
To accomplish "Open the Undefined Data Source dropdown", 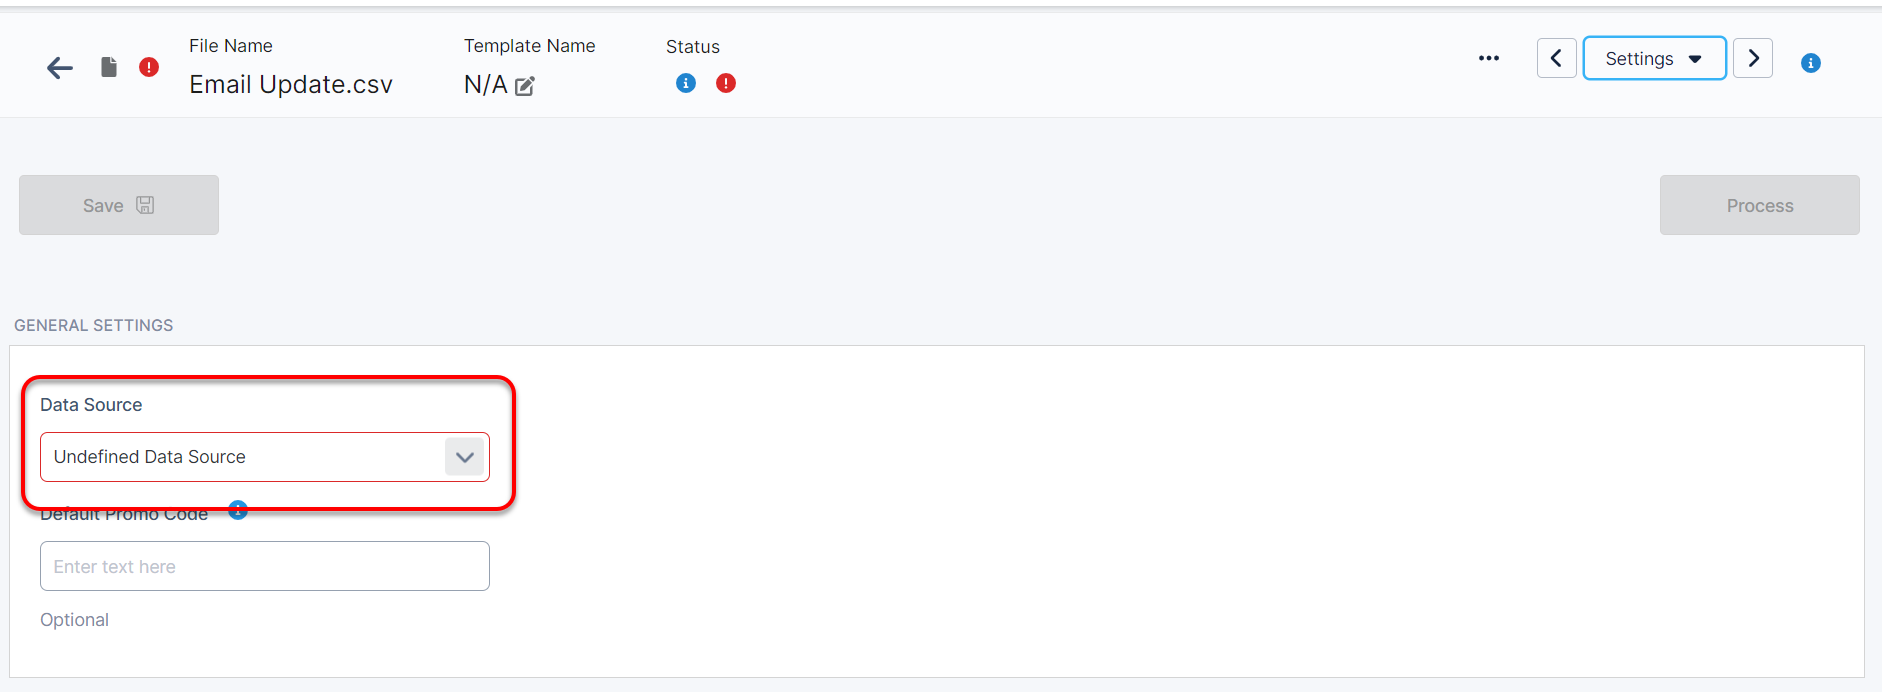I will tap(245, 457).
